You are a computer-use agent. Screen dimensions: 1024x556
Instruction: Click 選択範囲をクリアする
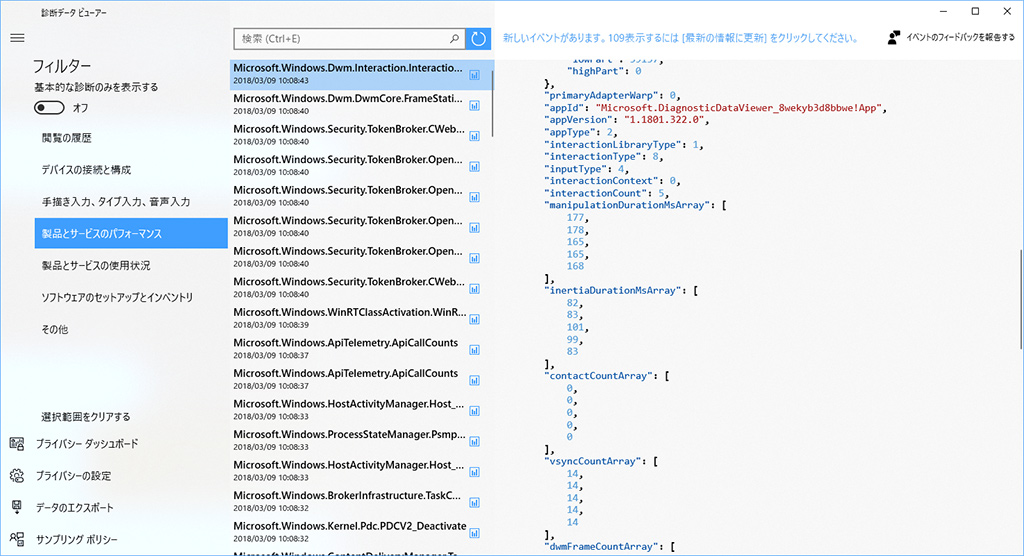[86, 417]
